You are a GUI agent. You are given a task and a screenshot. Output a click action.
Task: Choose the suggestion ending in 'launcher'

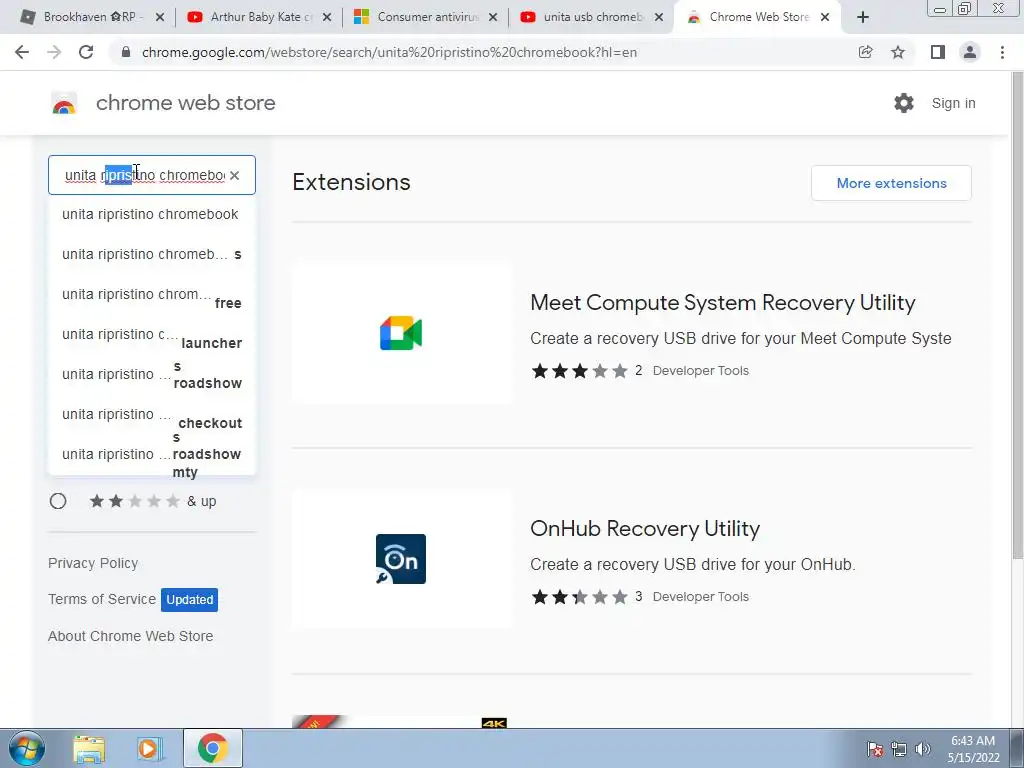(x=151, y=335)
